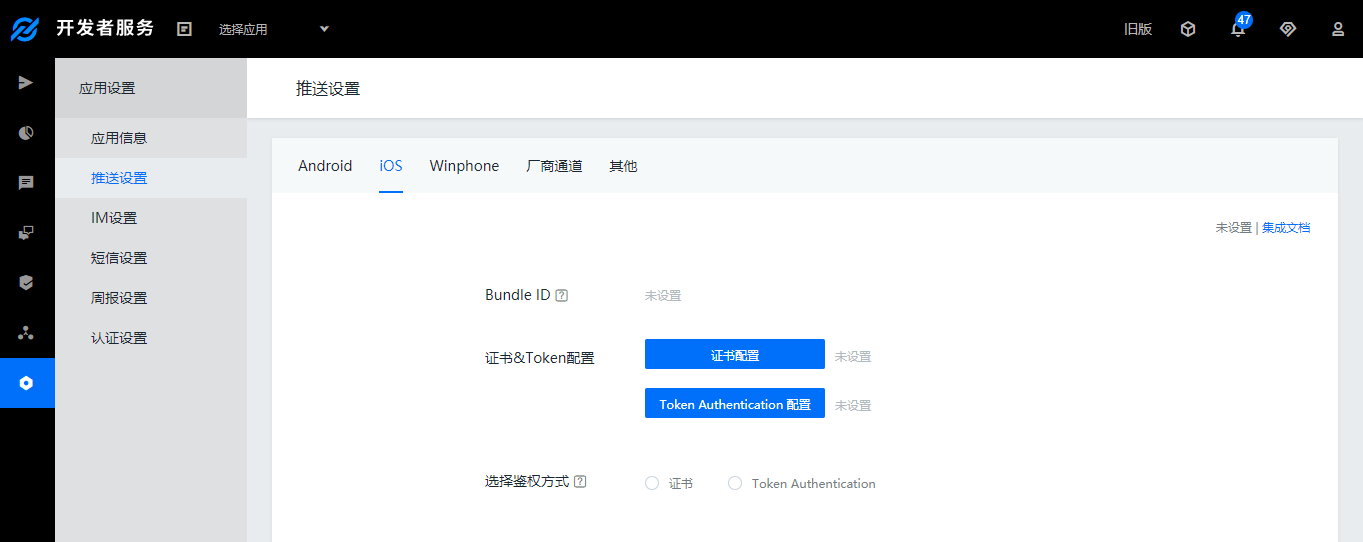The image size is (1363, 542).
Task: Open the settings hexagon icon in sidebar
Action: (27, 383)
